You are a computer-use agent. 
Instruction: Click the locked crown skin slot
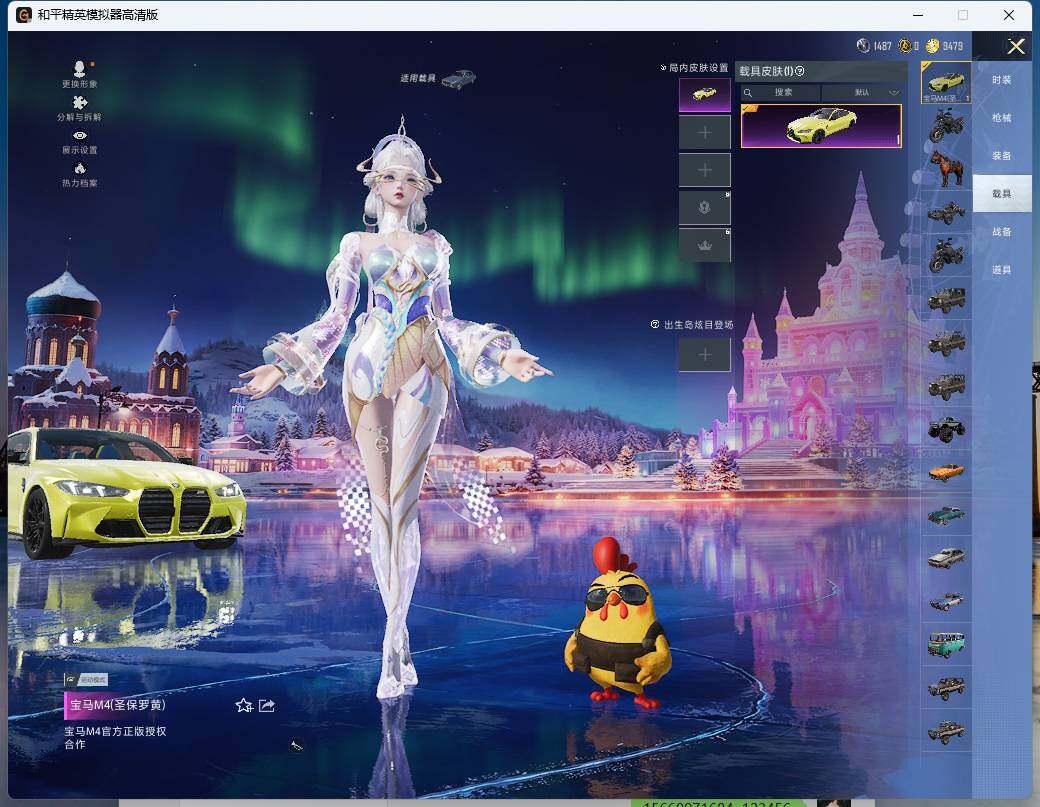click(x=704, y=245)
